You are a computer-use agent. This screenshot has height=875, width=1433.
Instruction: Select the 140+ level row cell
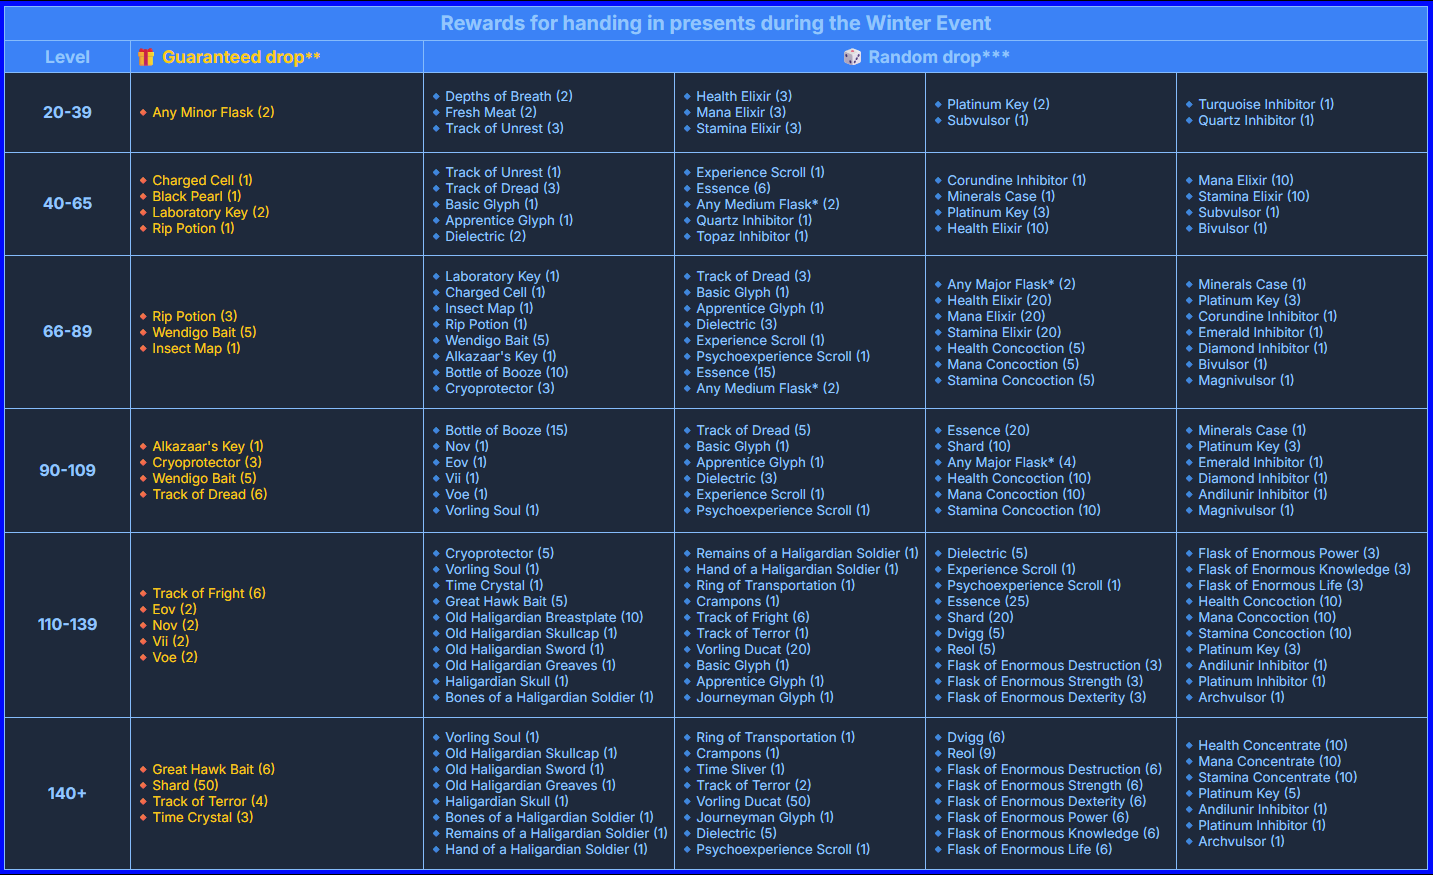(67, 793)
